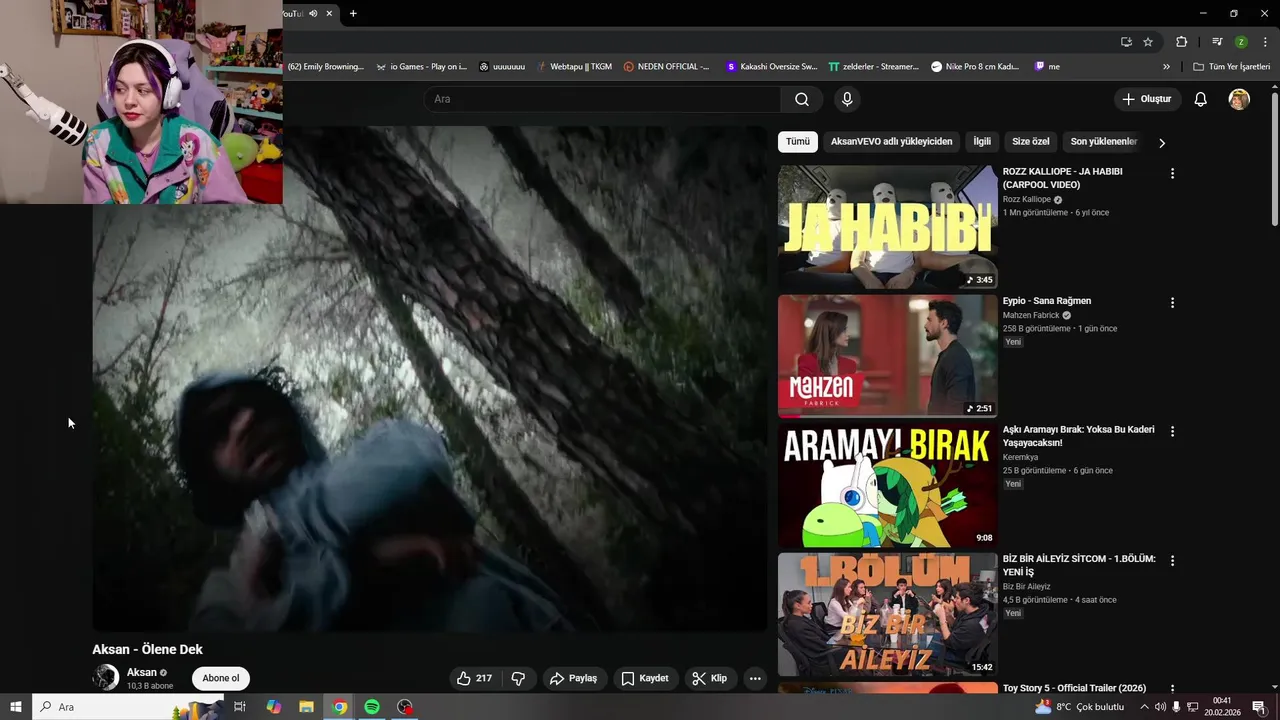This screenshot has height=720, width=1280.
Task: Open Task View in the taskbar
Action: [x=240, y=707]
